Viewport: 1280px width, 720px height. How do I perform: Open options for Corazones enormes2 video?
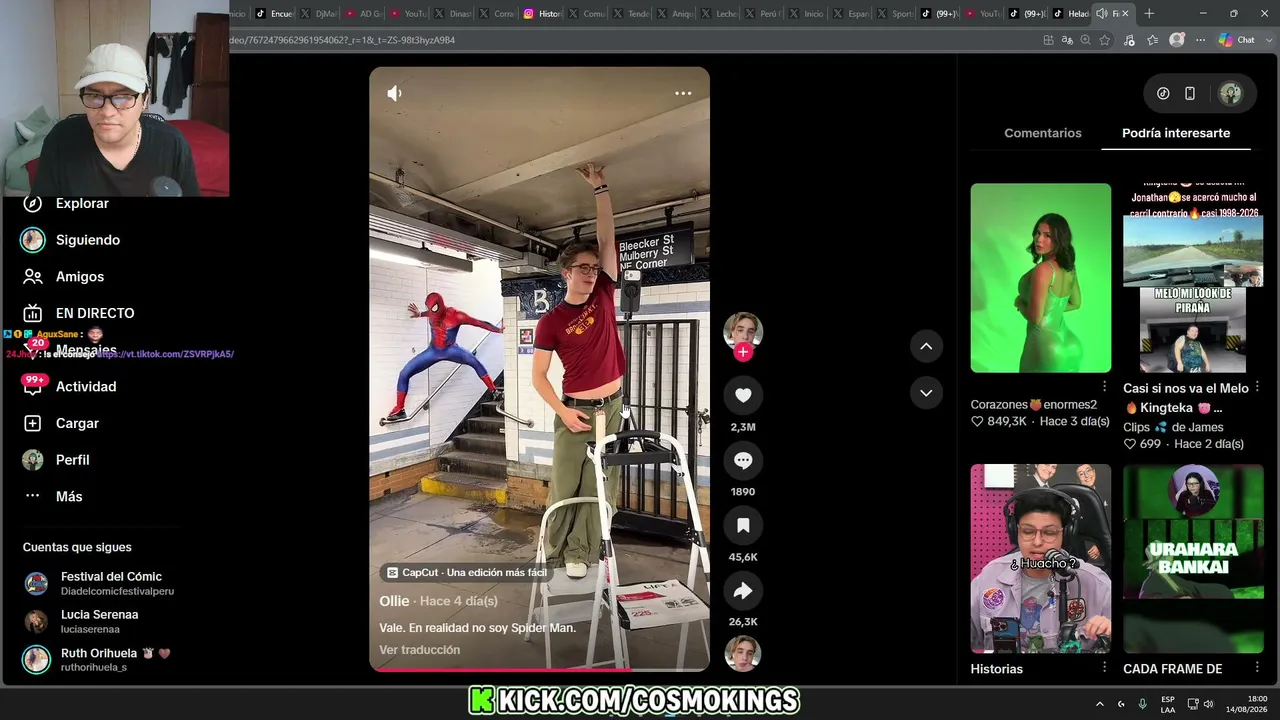coord(1105,386)
